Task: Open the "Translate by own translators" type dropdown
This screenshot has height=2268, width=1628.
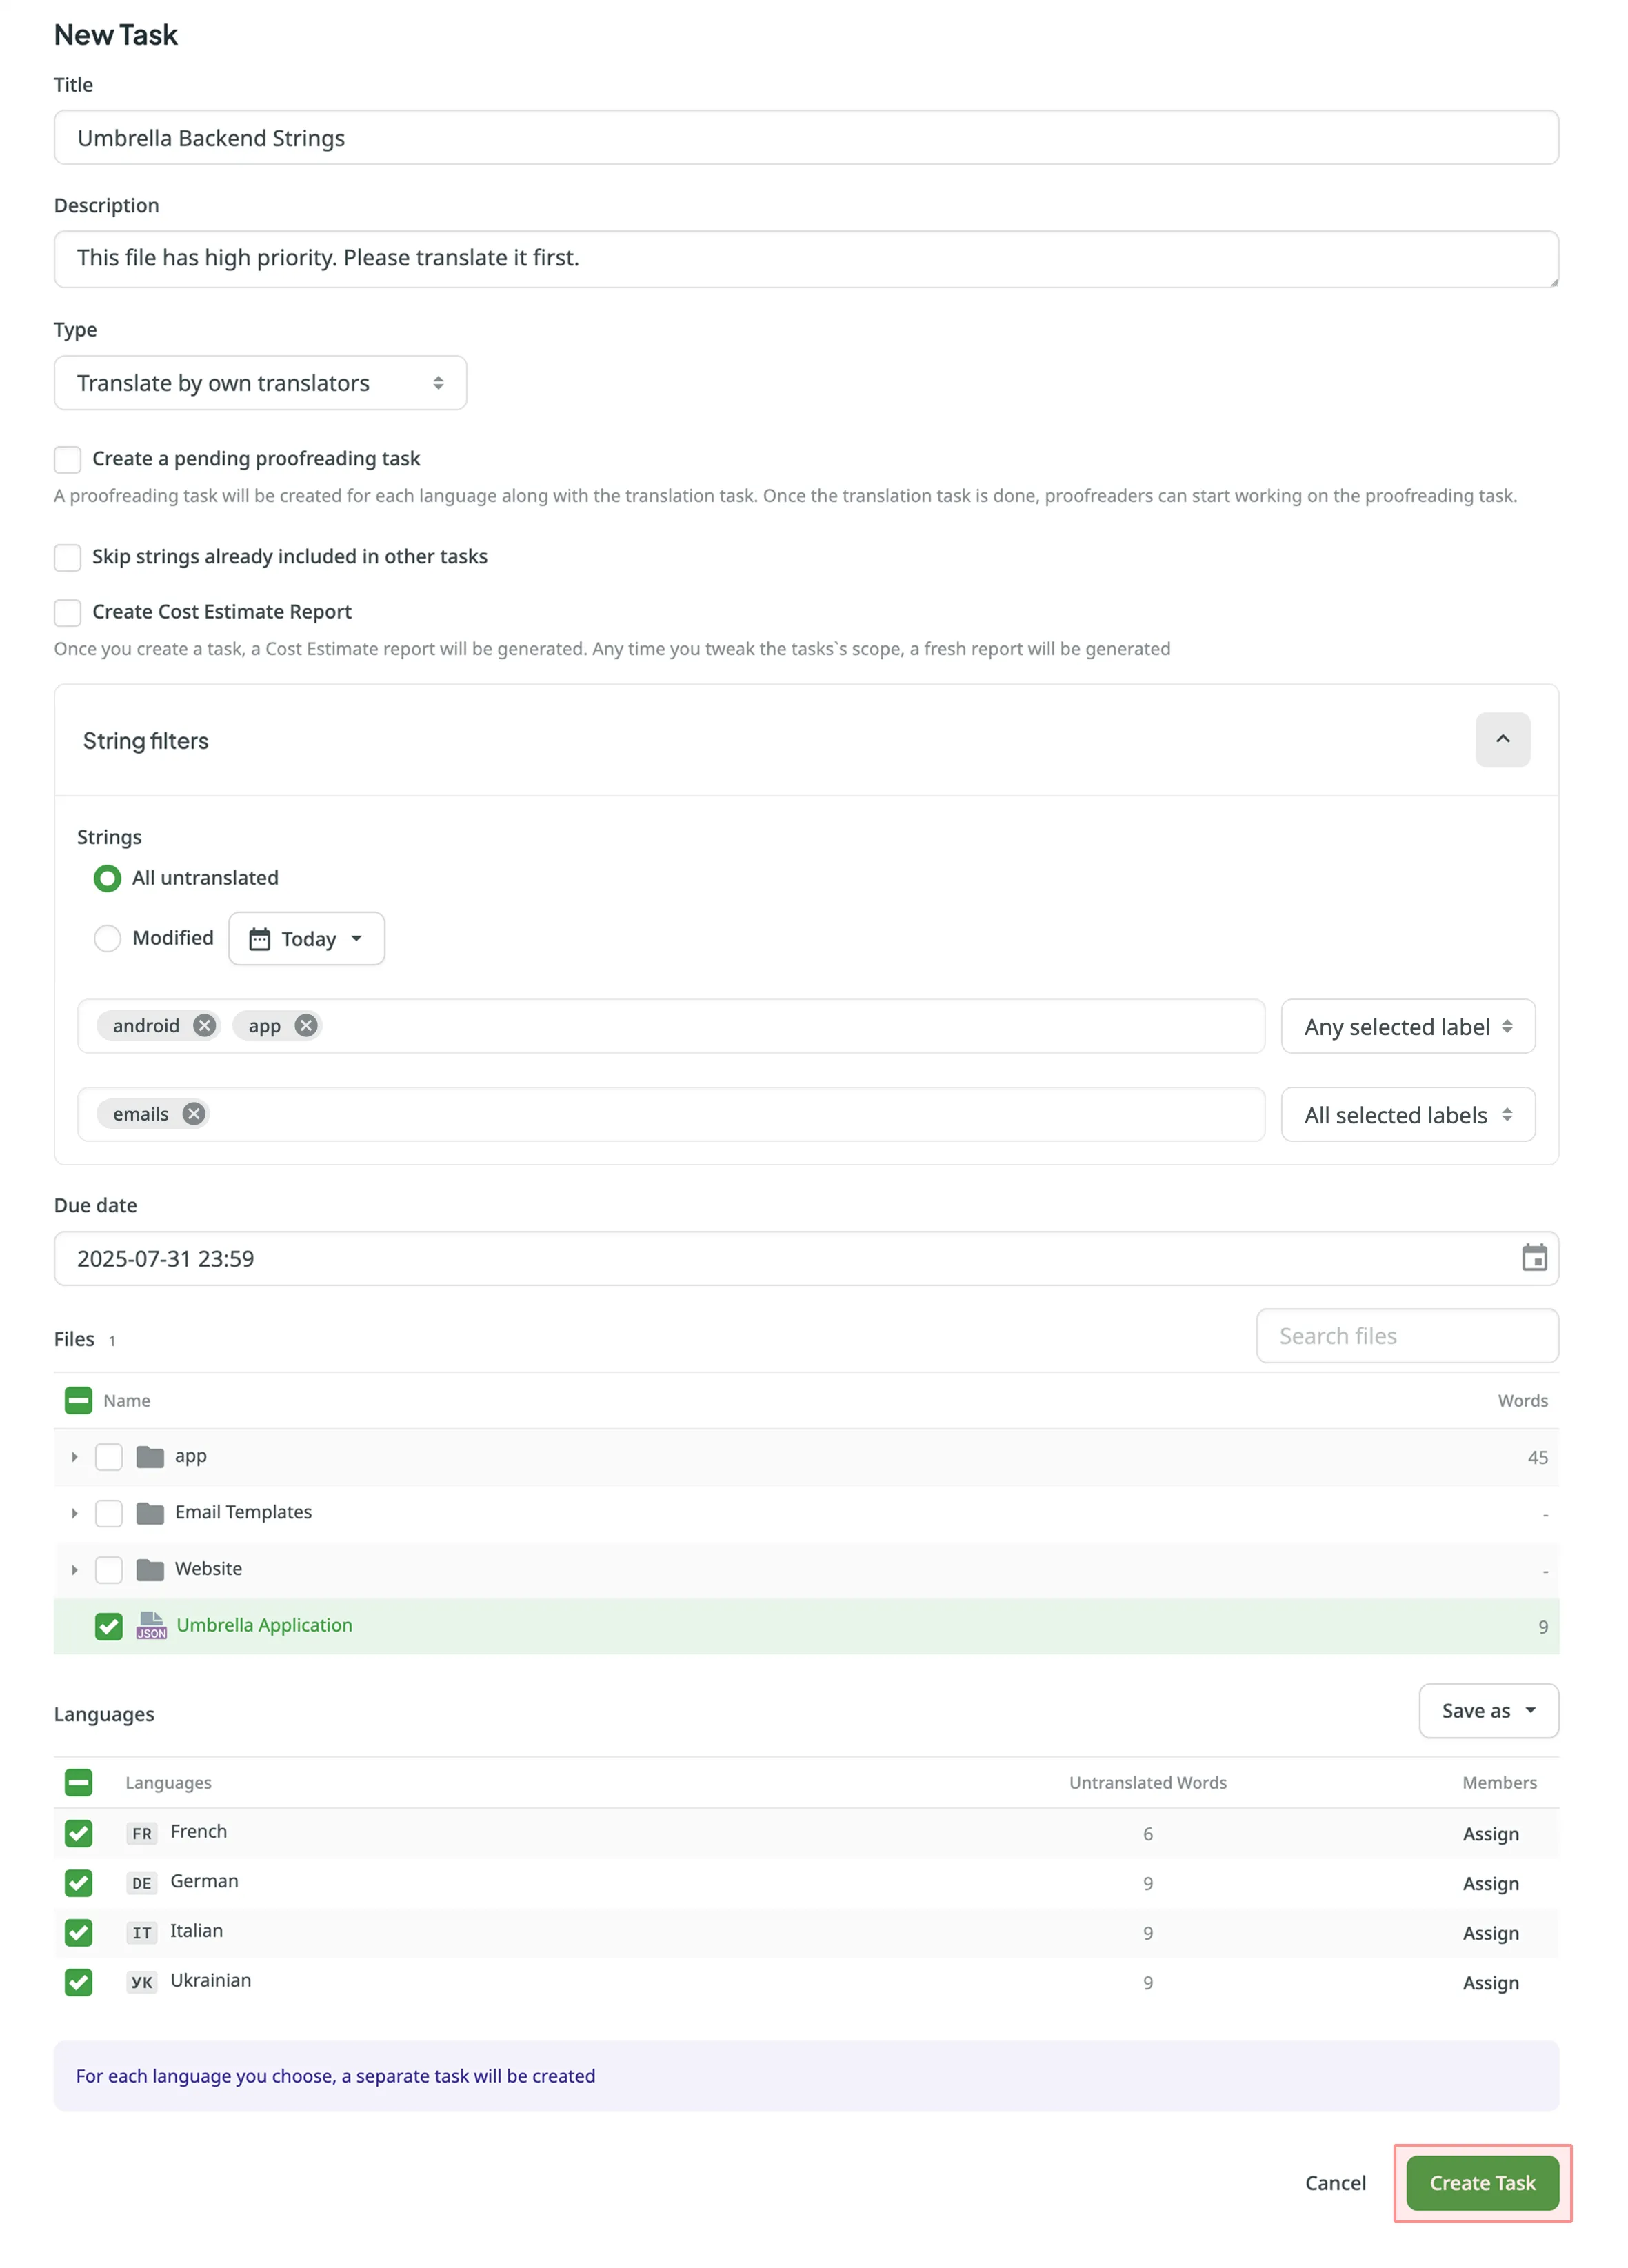Action: pos(260,382)
